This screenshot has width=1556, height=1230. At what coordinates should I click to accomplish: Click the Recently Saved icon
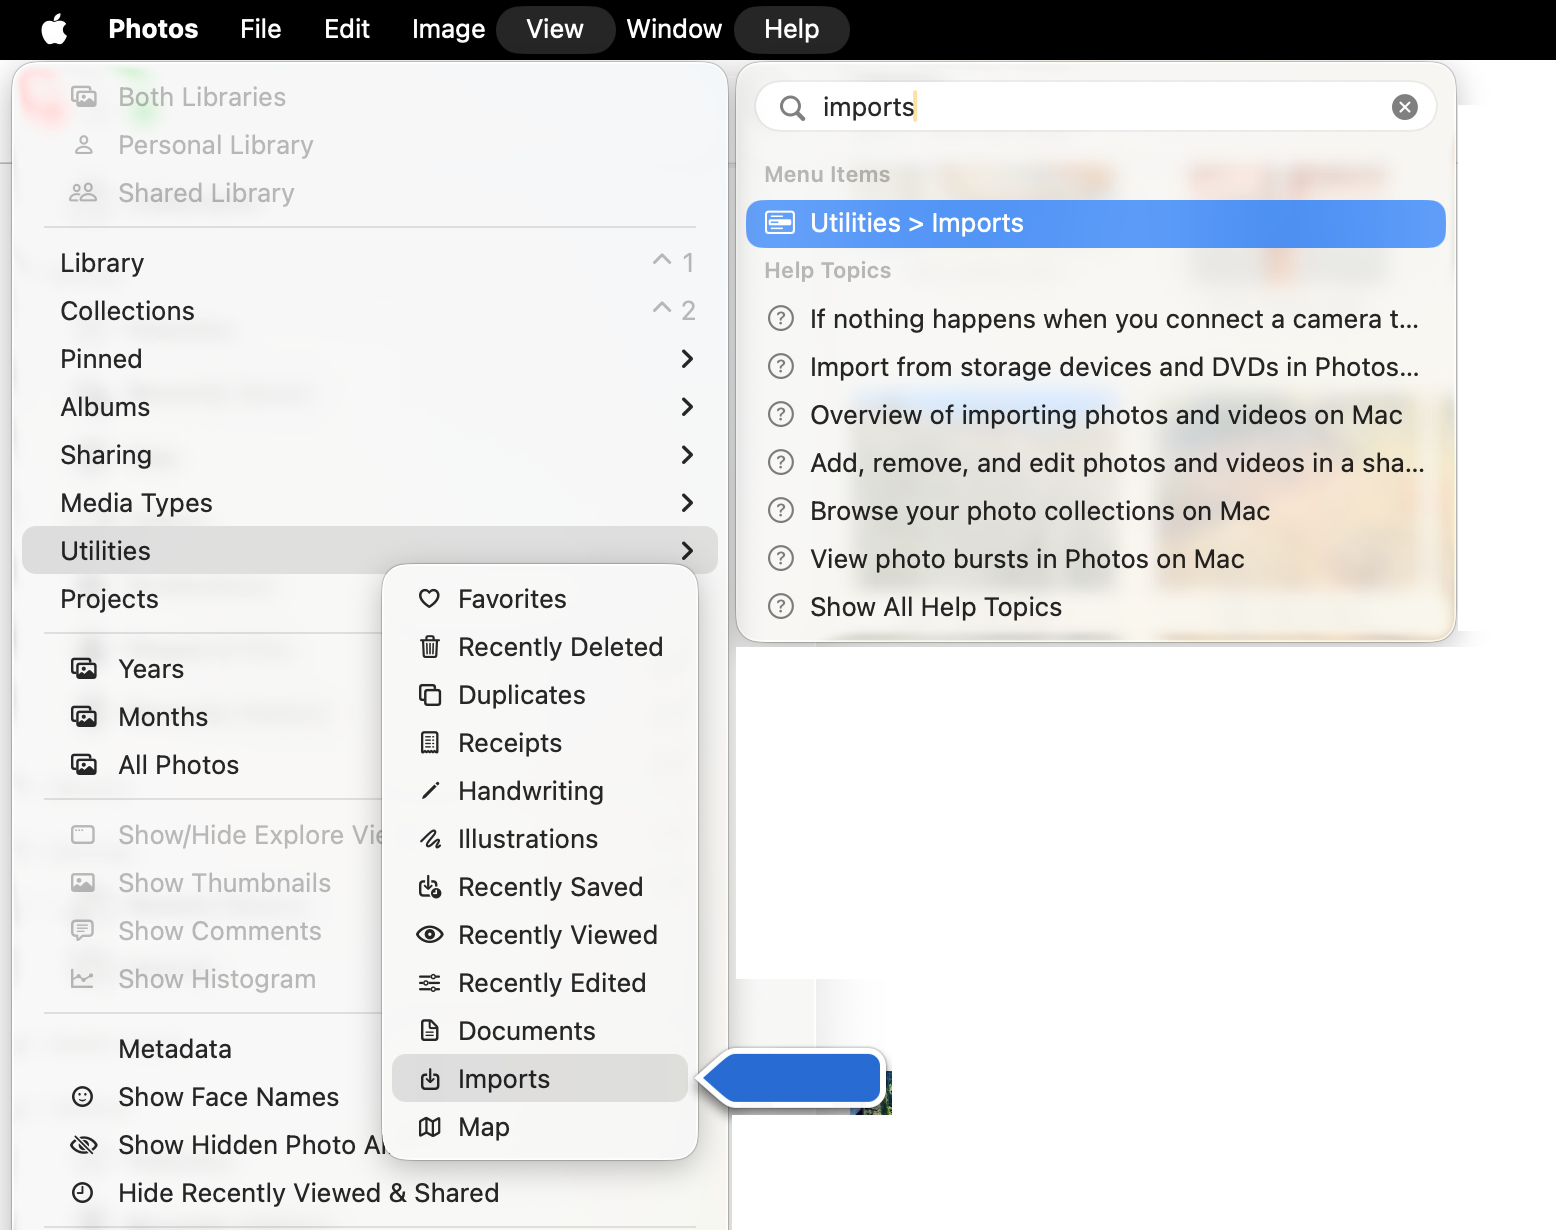point(429,887)
